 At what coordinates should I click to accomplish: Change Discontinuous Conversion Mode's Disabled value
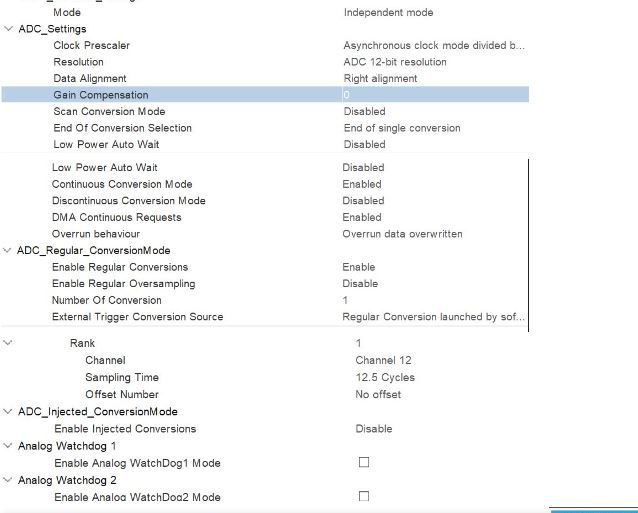pos(363,201)
